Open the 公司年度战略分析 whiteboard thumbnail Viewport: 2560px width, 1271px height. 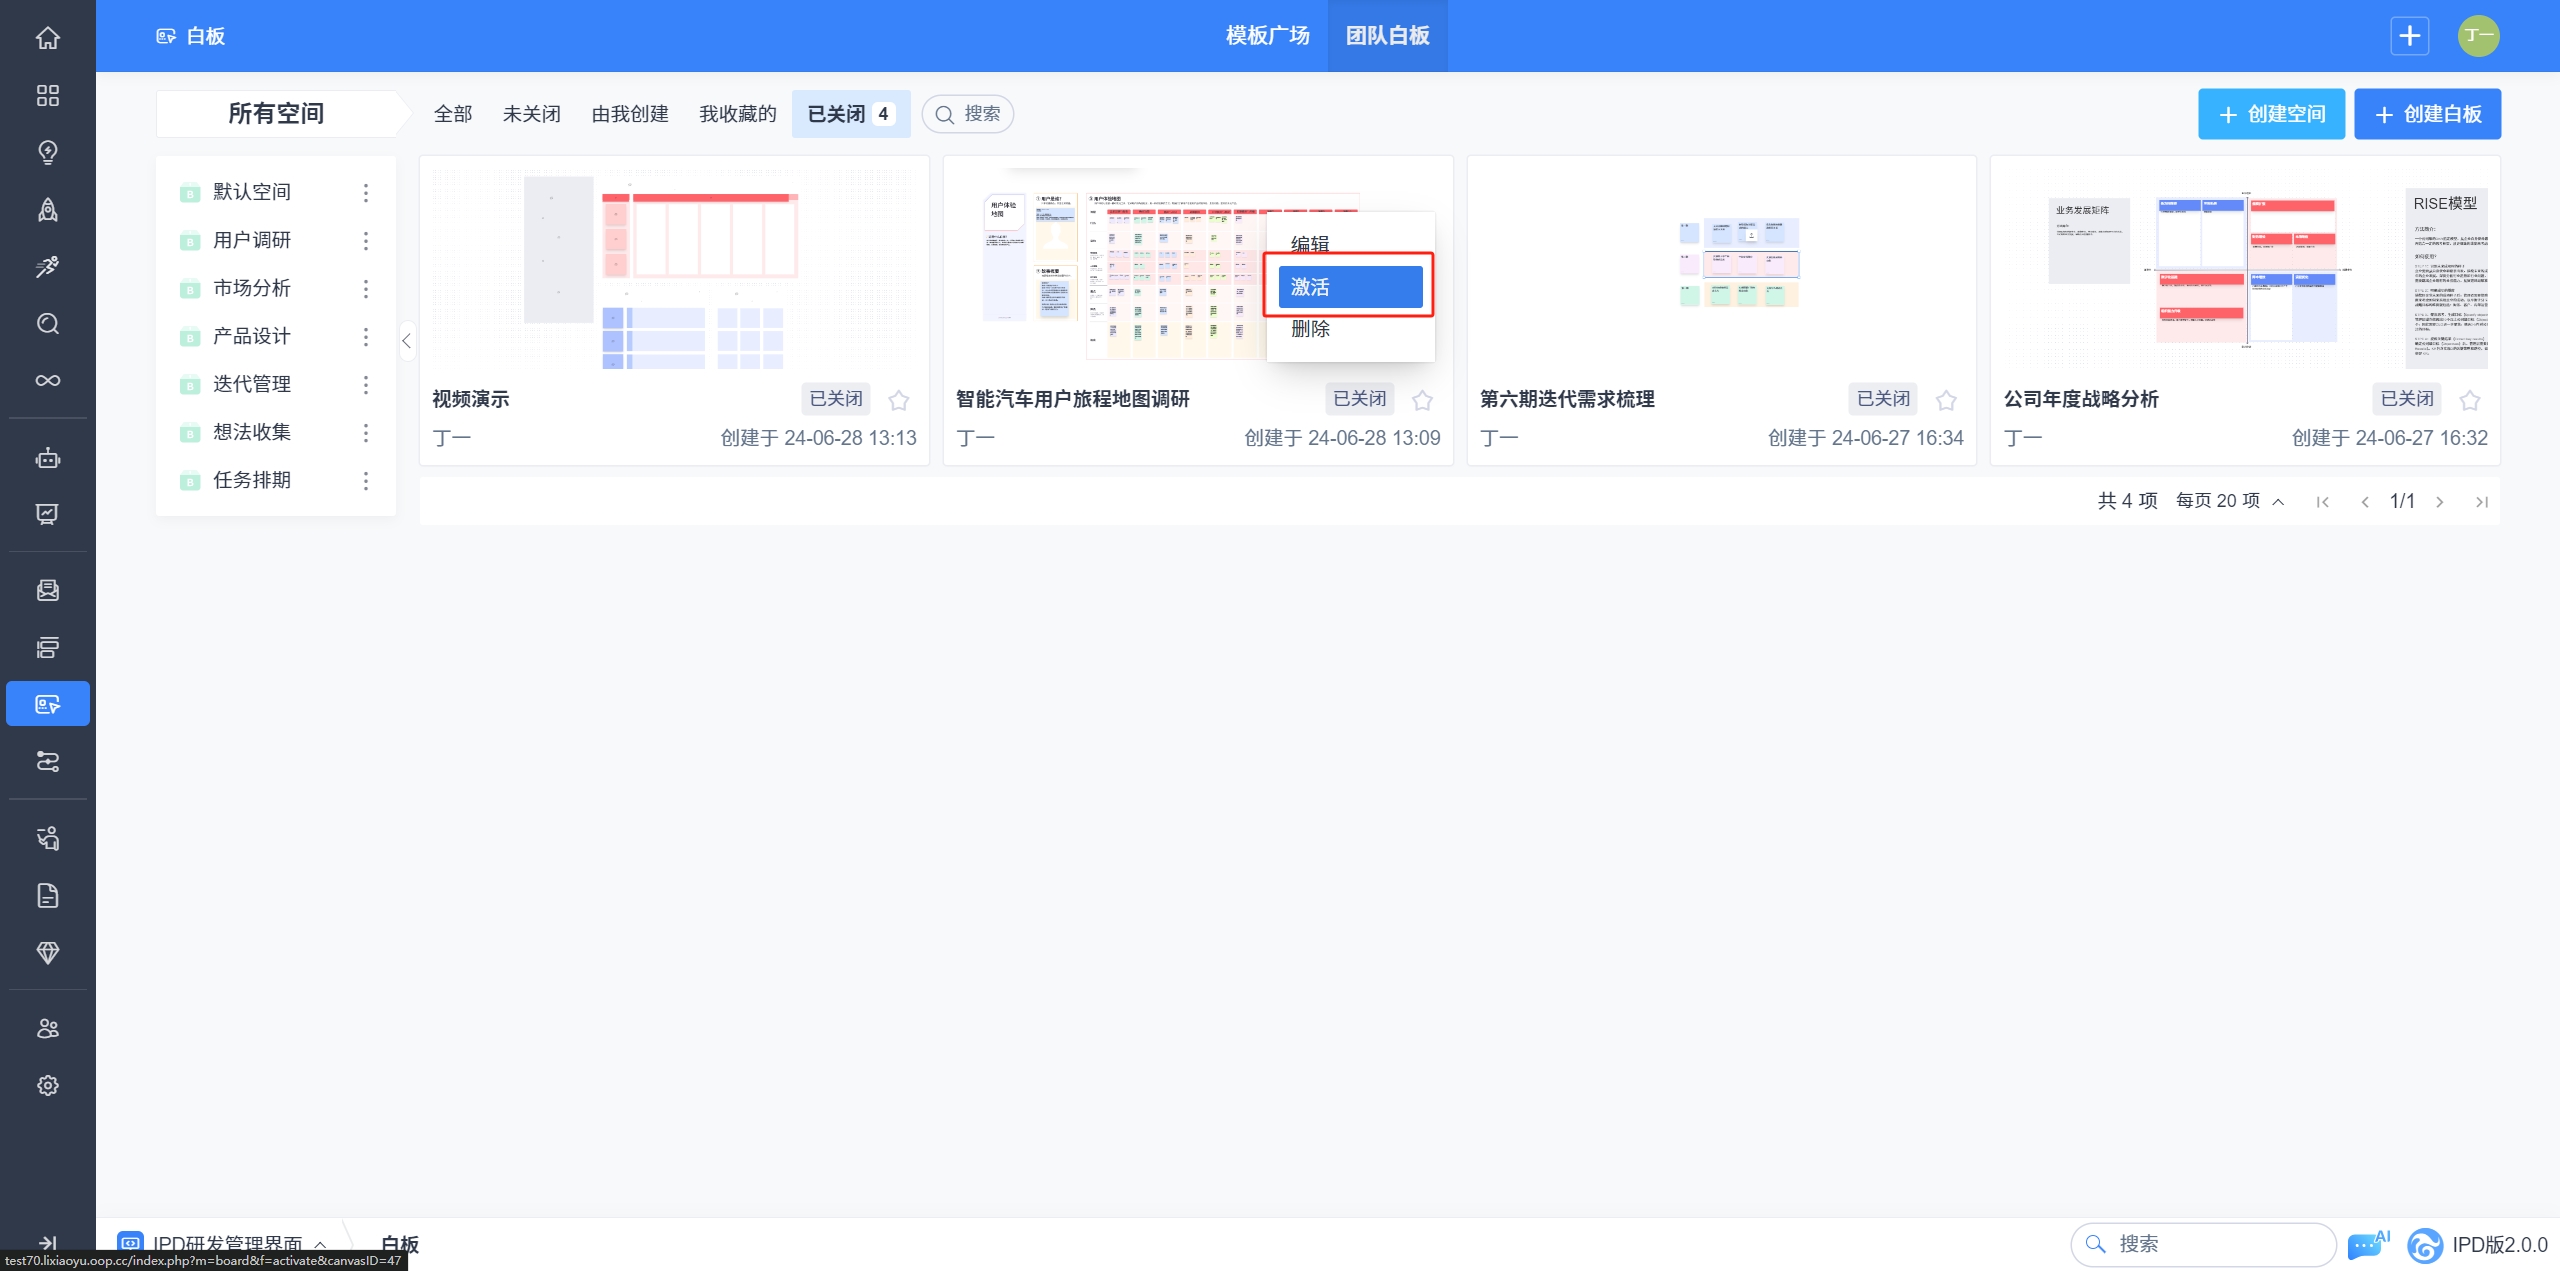click(x=2244, y=270)
